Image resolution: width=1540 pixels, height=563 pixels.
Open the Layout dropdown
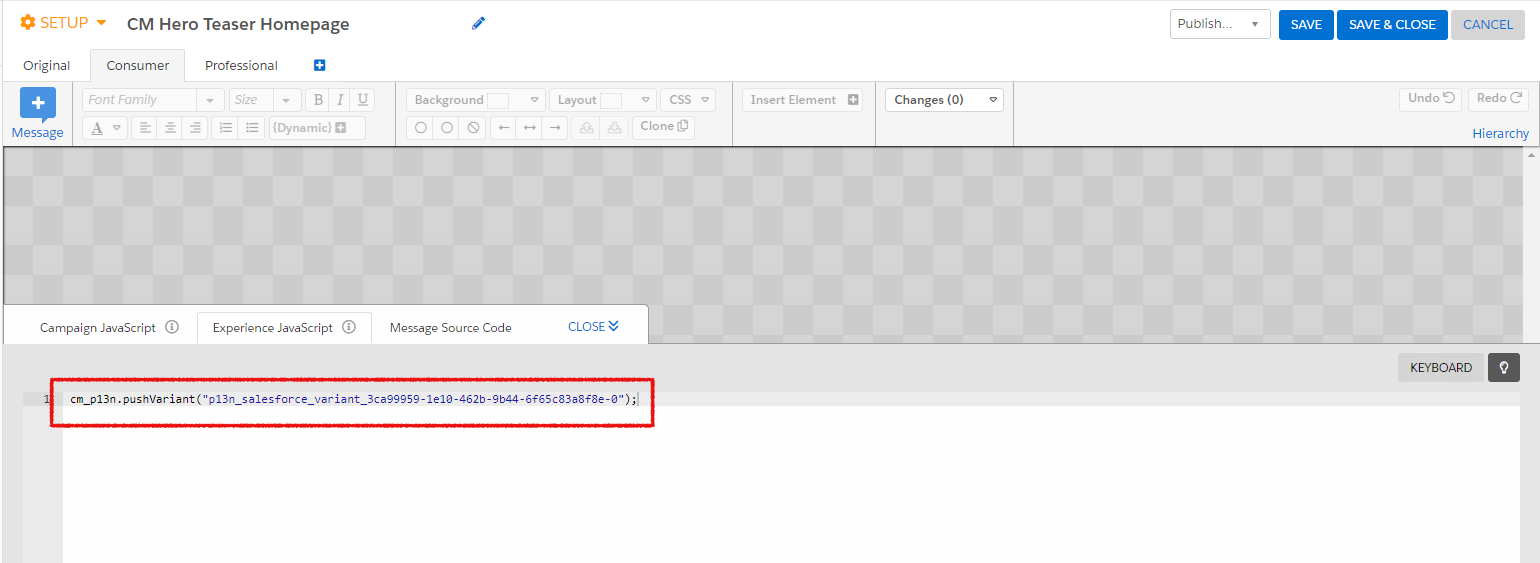tap(603, 100)
